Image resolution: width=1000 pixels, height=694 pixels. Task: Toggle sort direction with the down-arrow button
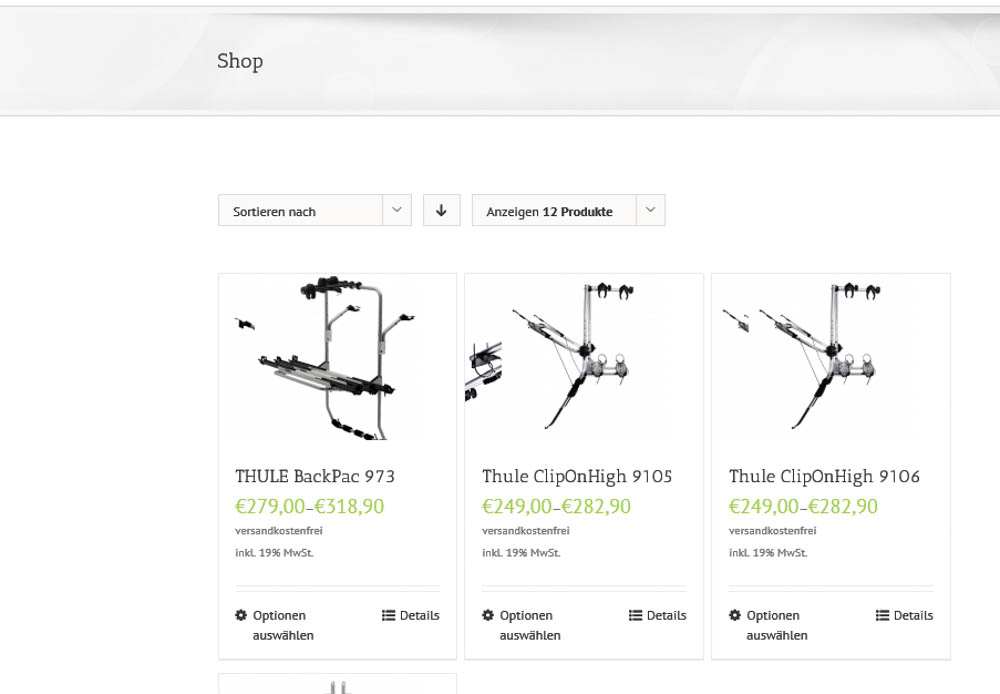click(441, 210)
